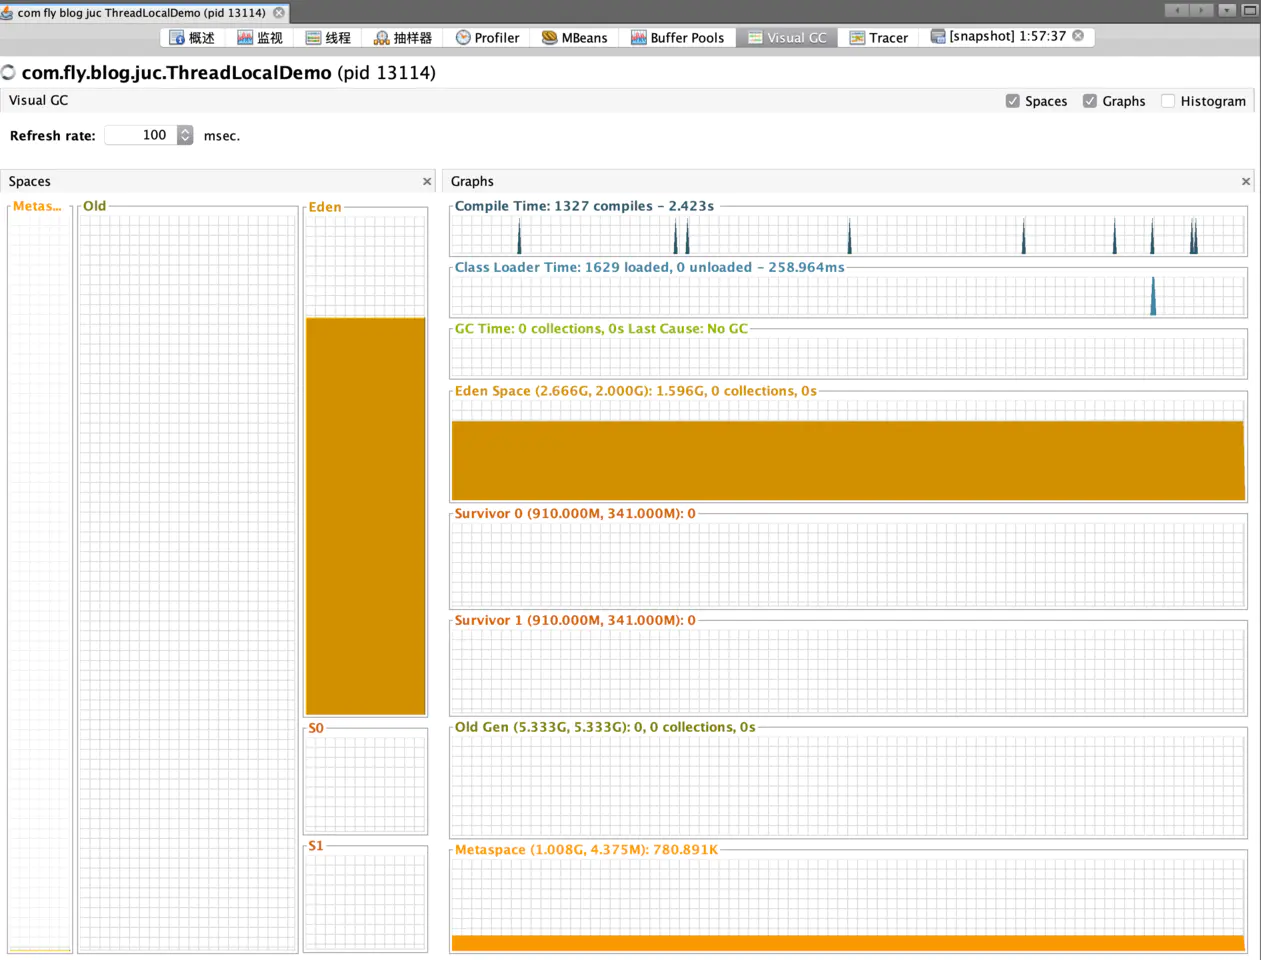Maximize the document window button

click(x=1249, y=11)
